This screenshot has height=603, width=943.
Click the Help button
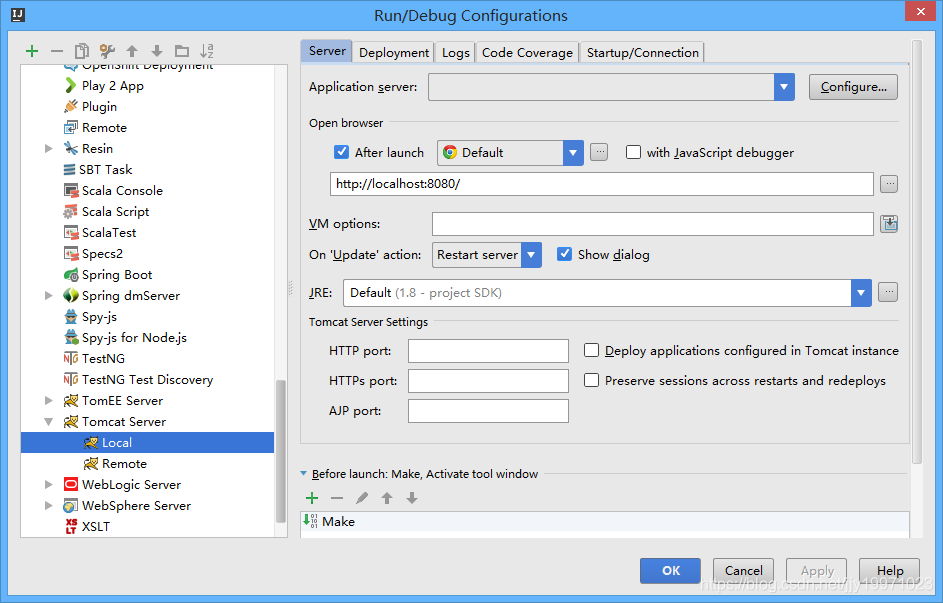[889, 571]
